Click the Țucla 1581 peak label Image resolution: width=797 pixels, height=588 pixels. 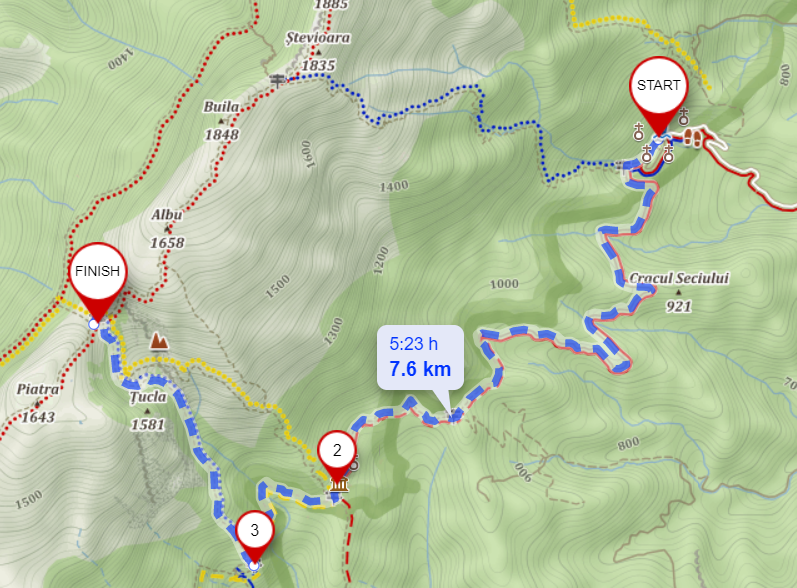(147, 411)
